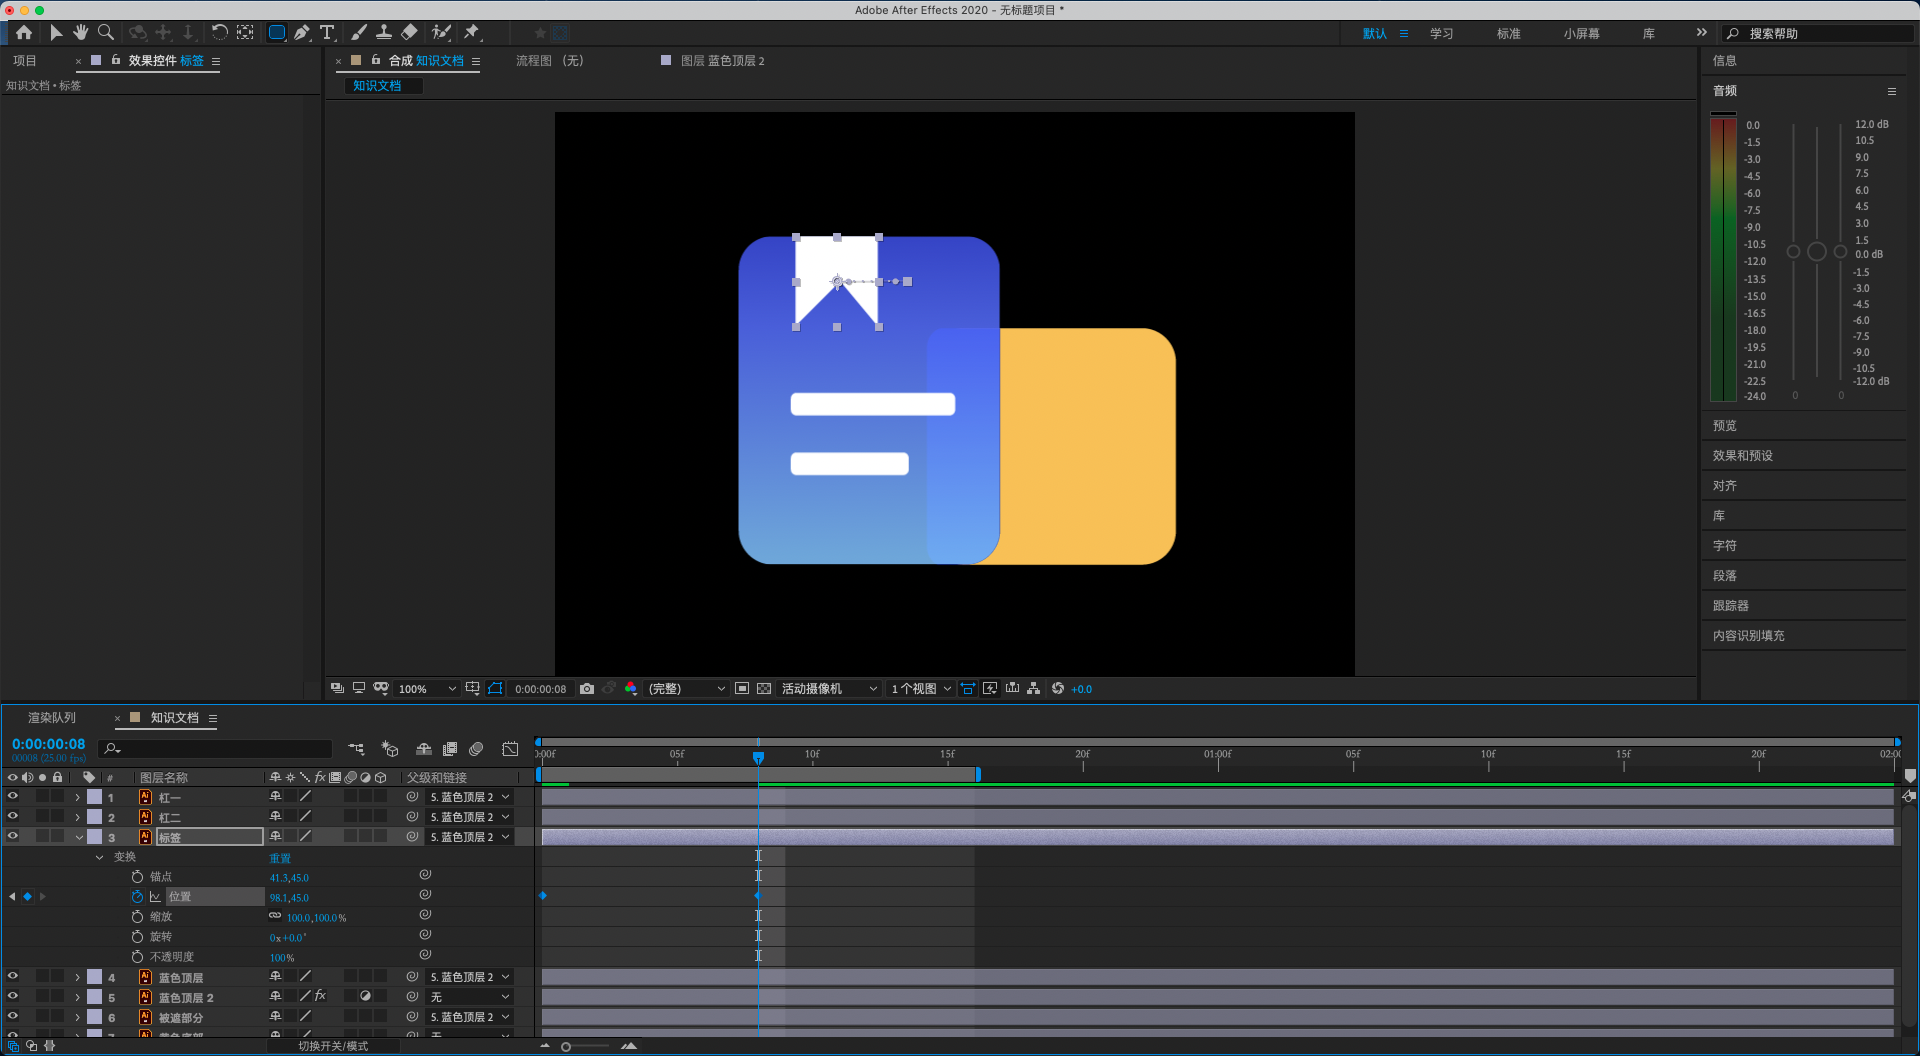Open the show channel RGB icon
Screen dimensions: 1920x1056
(x=631, y=689)
